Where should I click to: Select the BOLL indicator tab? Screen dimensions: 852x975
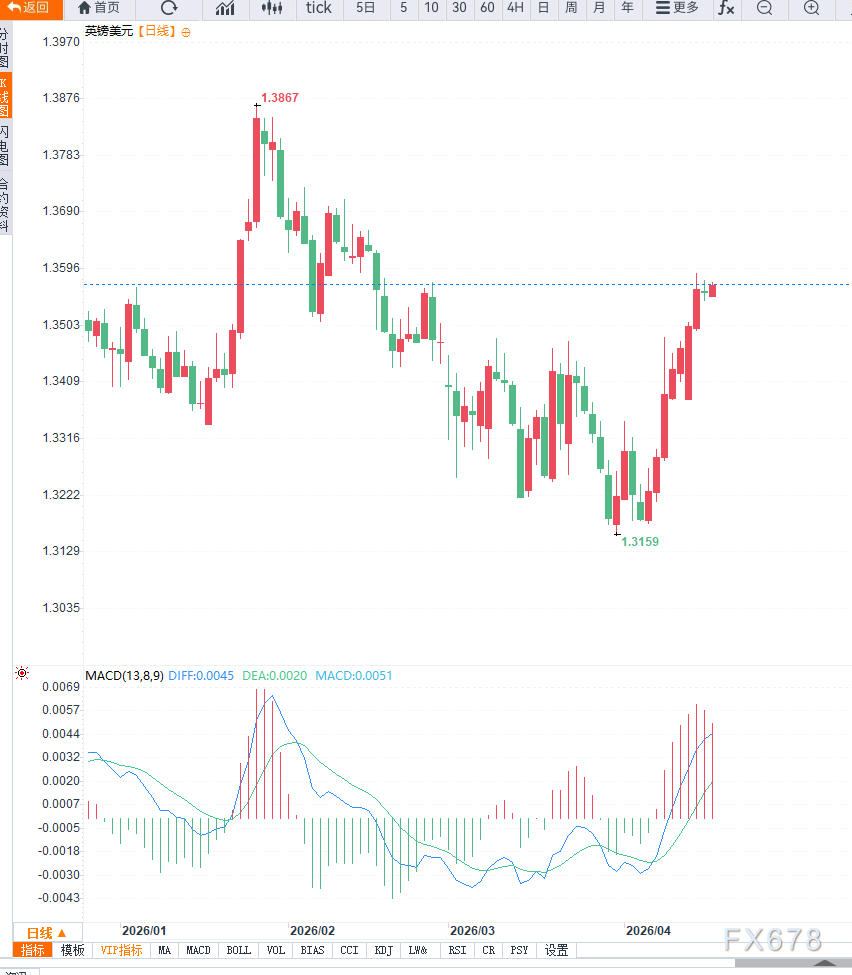tap(239, 950)
